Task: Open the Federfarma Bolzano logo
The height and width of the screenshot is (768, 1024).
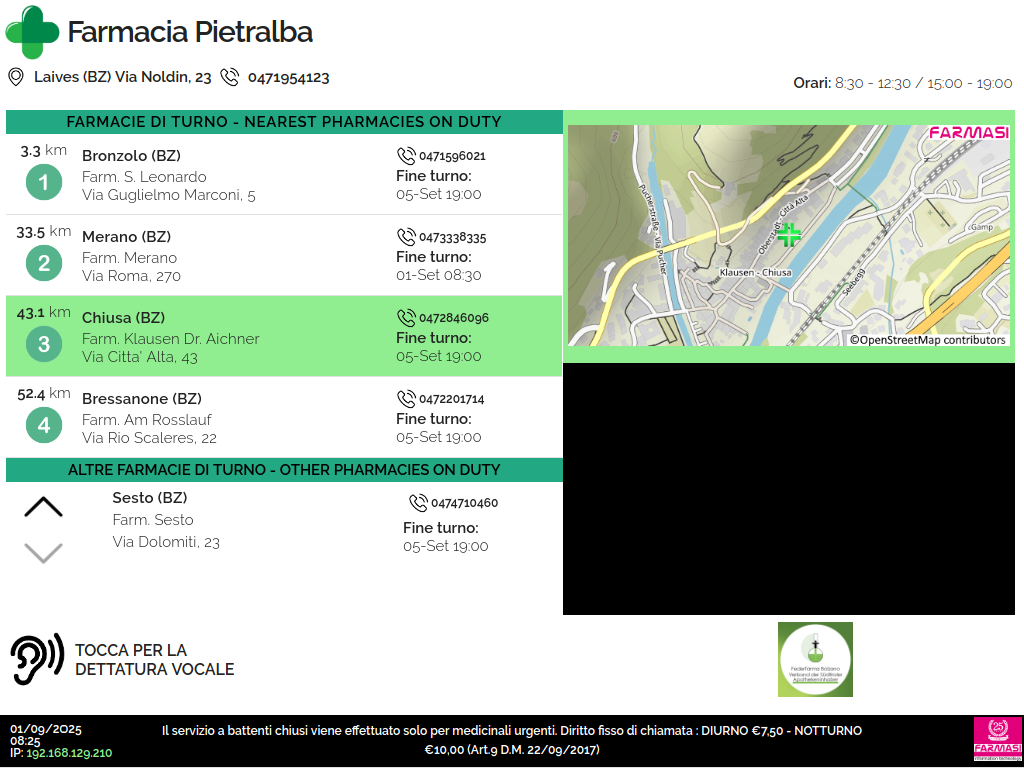Action: [x=815, y=659]
